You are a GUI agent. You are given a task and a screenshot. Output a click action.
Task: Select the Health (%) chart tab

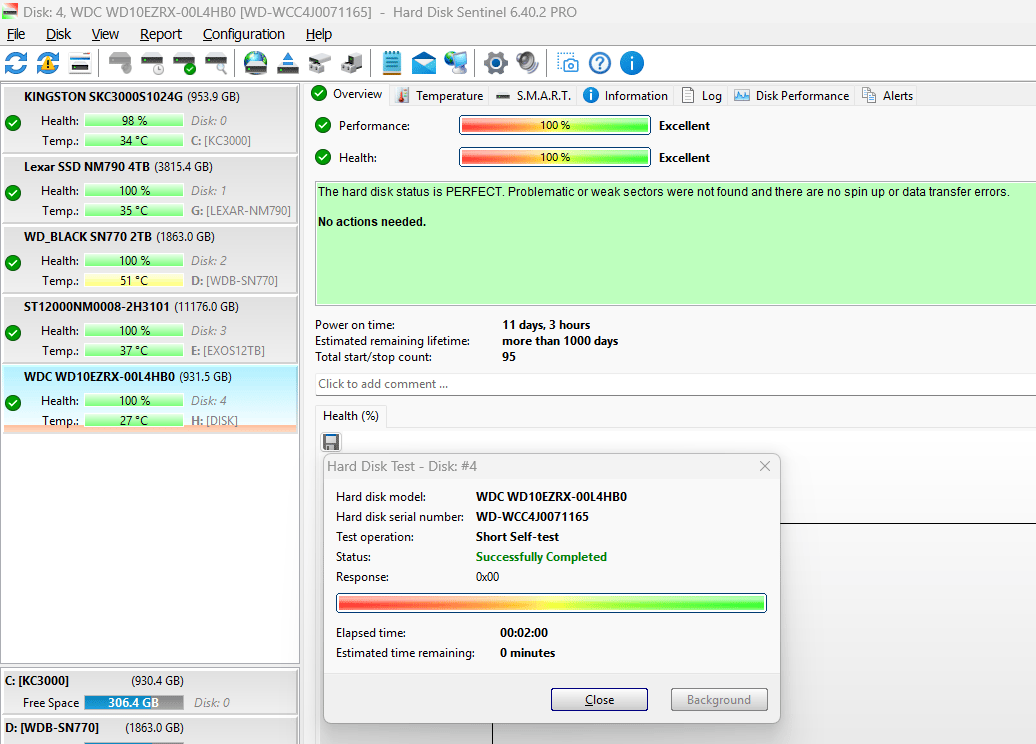click(x=351, y=416)
